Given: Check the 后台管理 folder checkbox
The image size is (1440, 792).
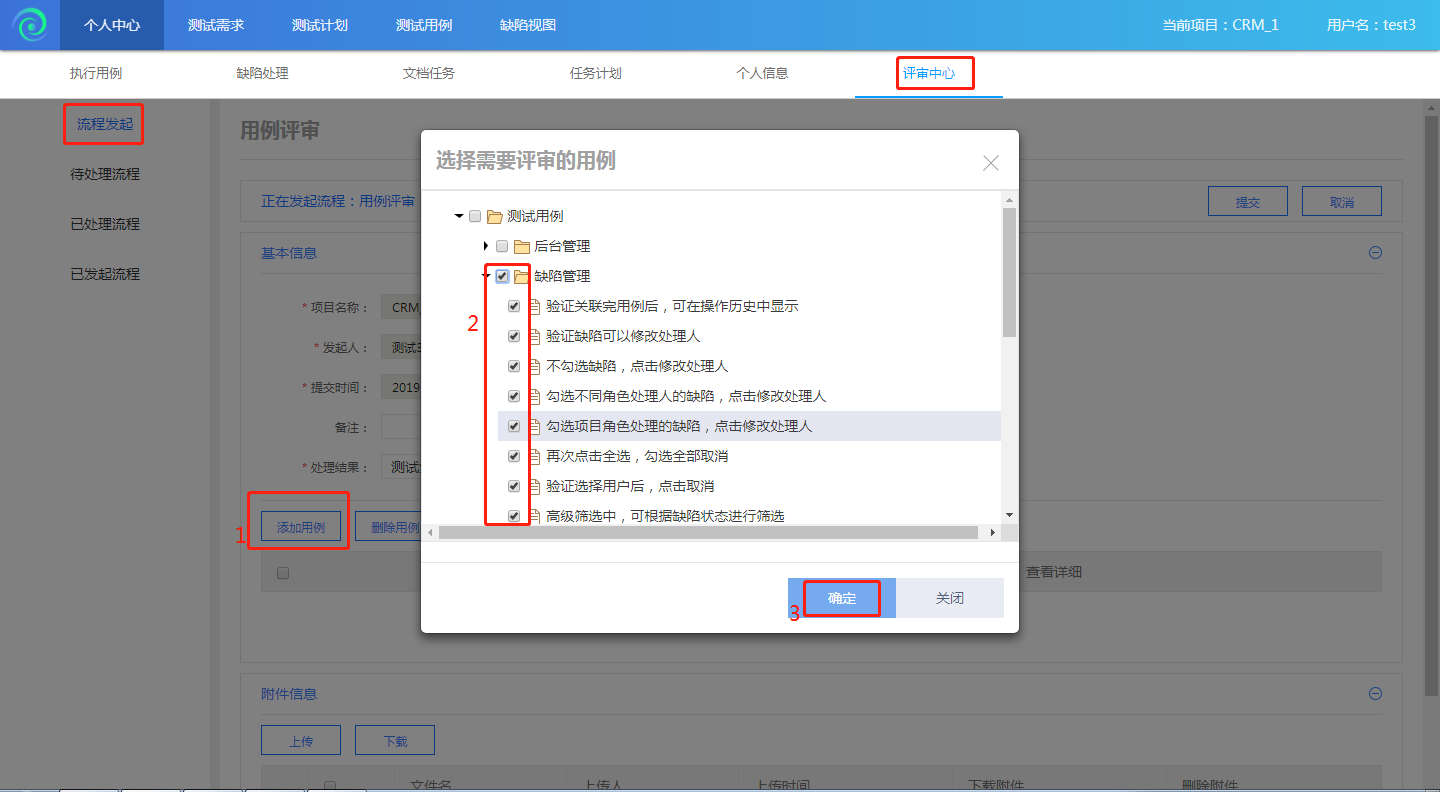Looking at the screenshot, I should [502, 247].
